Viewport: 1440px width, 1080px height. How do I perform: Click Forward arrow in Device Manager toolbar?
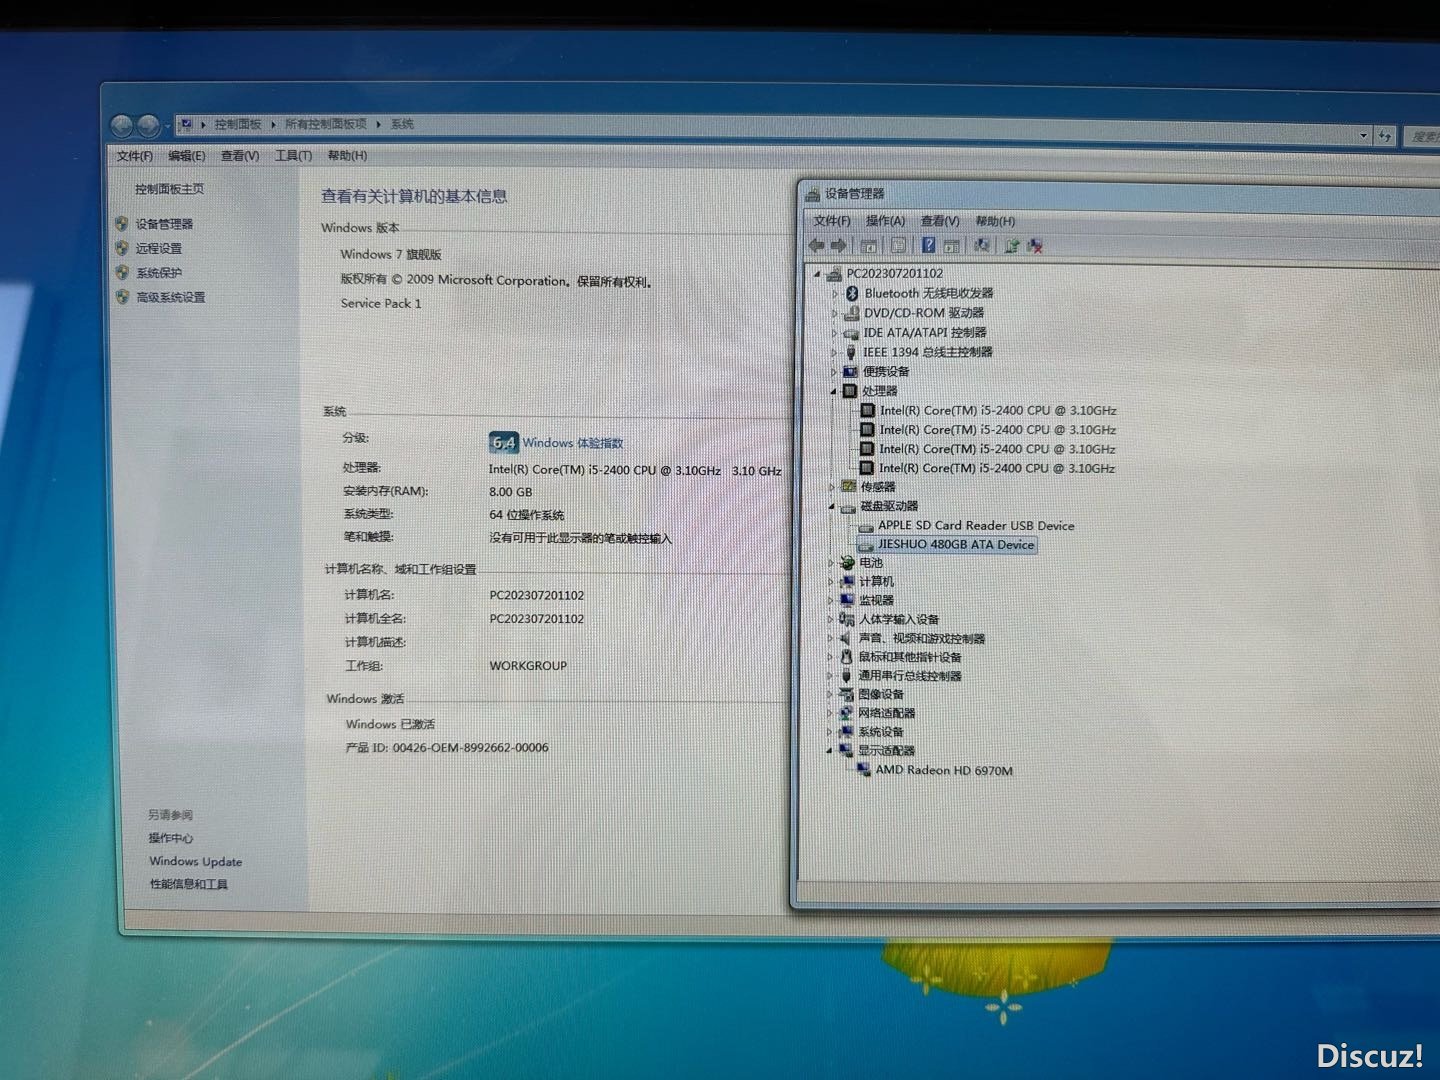point(839,245)
